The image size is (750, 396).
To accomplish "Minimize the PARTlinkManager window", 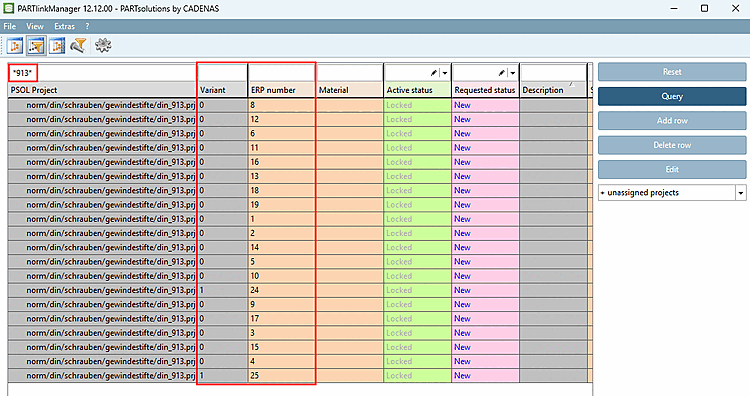I will [x=674, y=8].
